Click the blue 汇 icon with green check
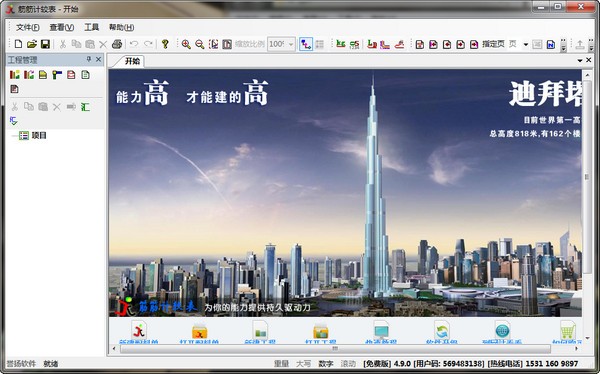 [13, 121]
